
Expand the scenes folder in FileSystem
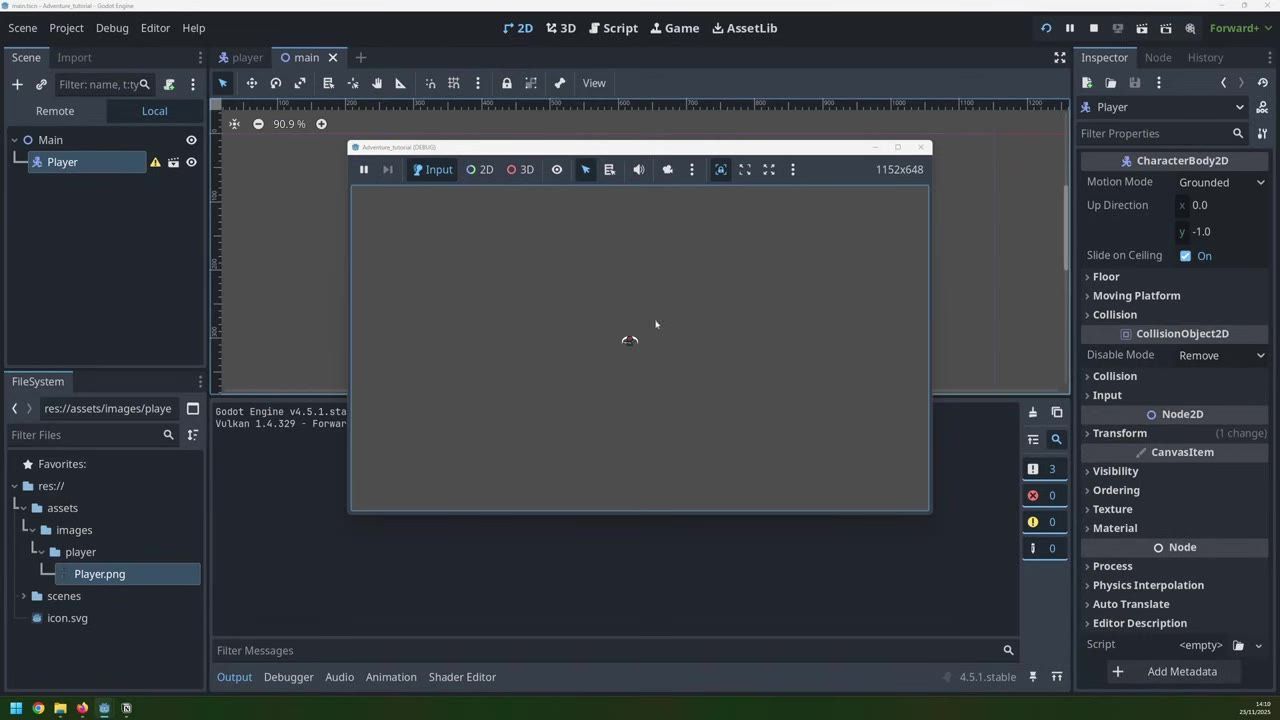click(x=23, y=596)
